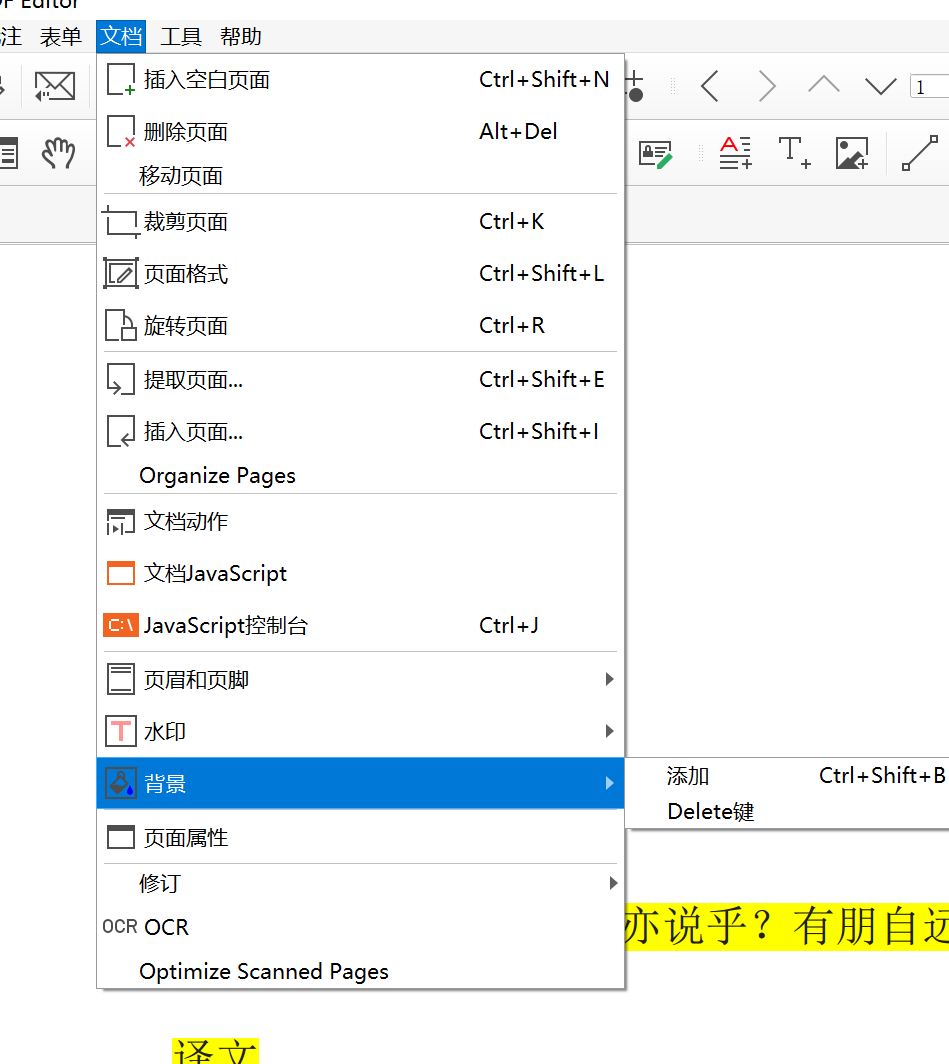Click the crop page icon
949x1064 pixels.
pos(121,222)
